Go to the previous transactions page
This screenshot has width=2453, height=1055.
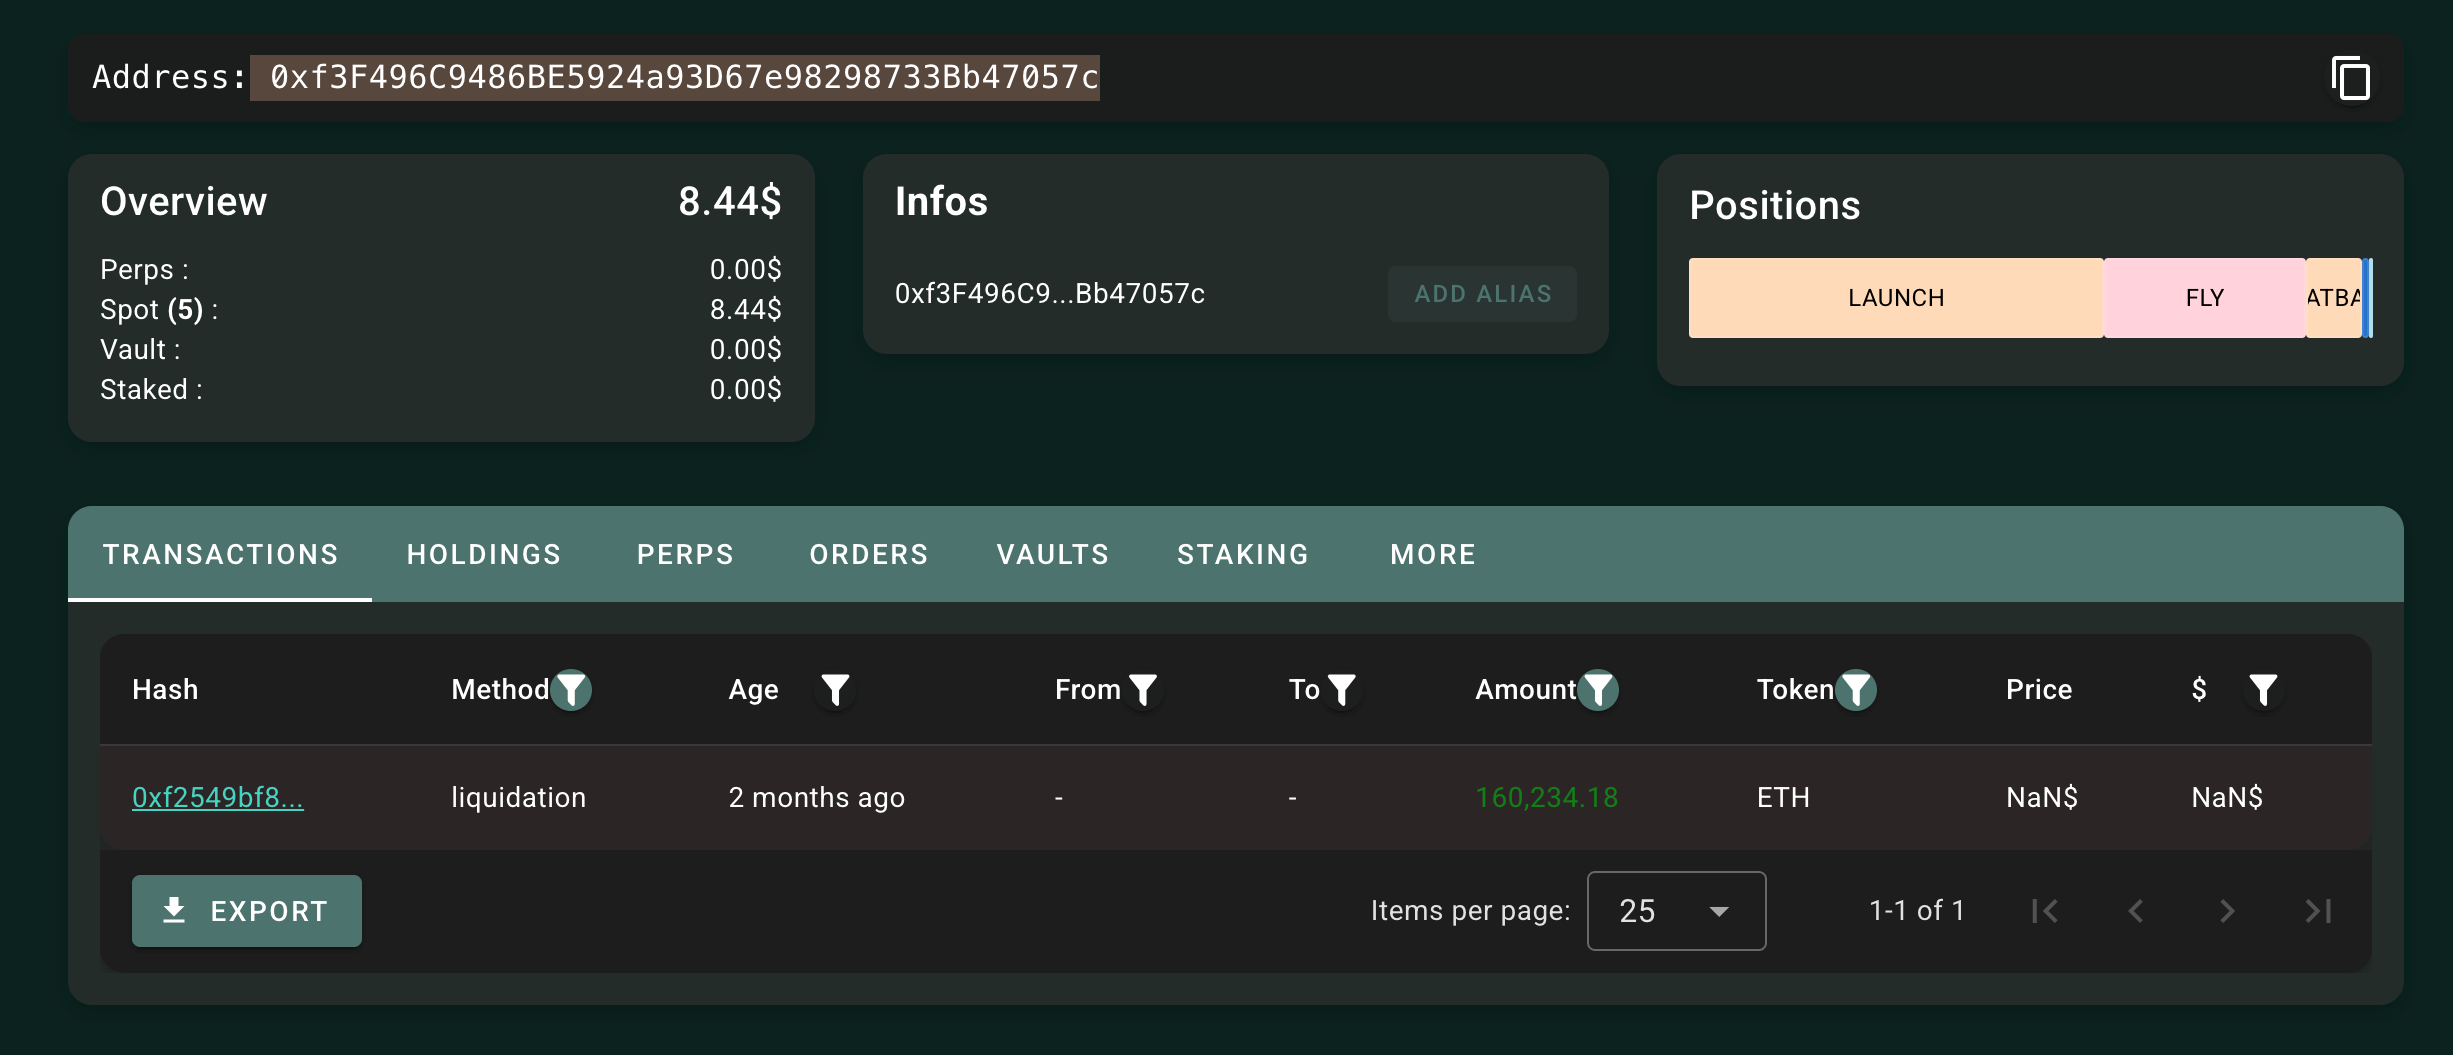(2136, 910)
